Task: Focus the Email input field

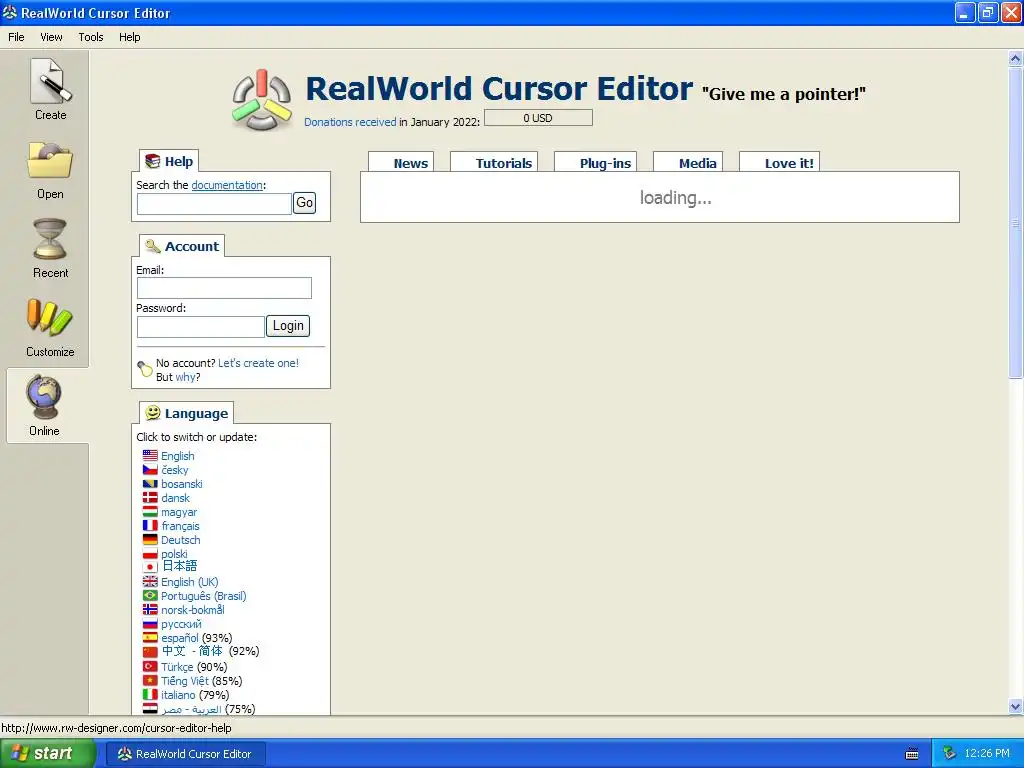Action: [224, 288]
